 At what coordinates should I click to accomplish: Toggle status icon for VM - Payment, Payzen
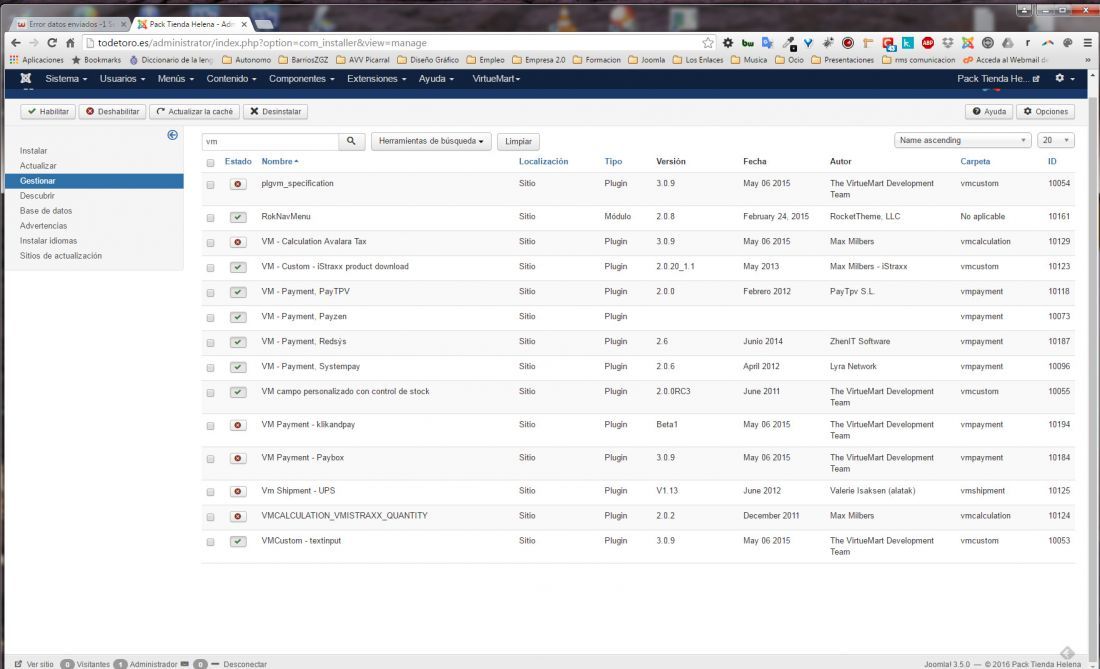point(238,317)
